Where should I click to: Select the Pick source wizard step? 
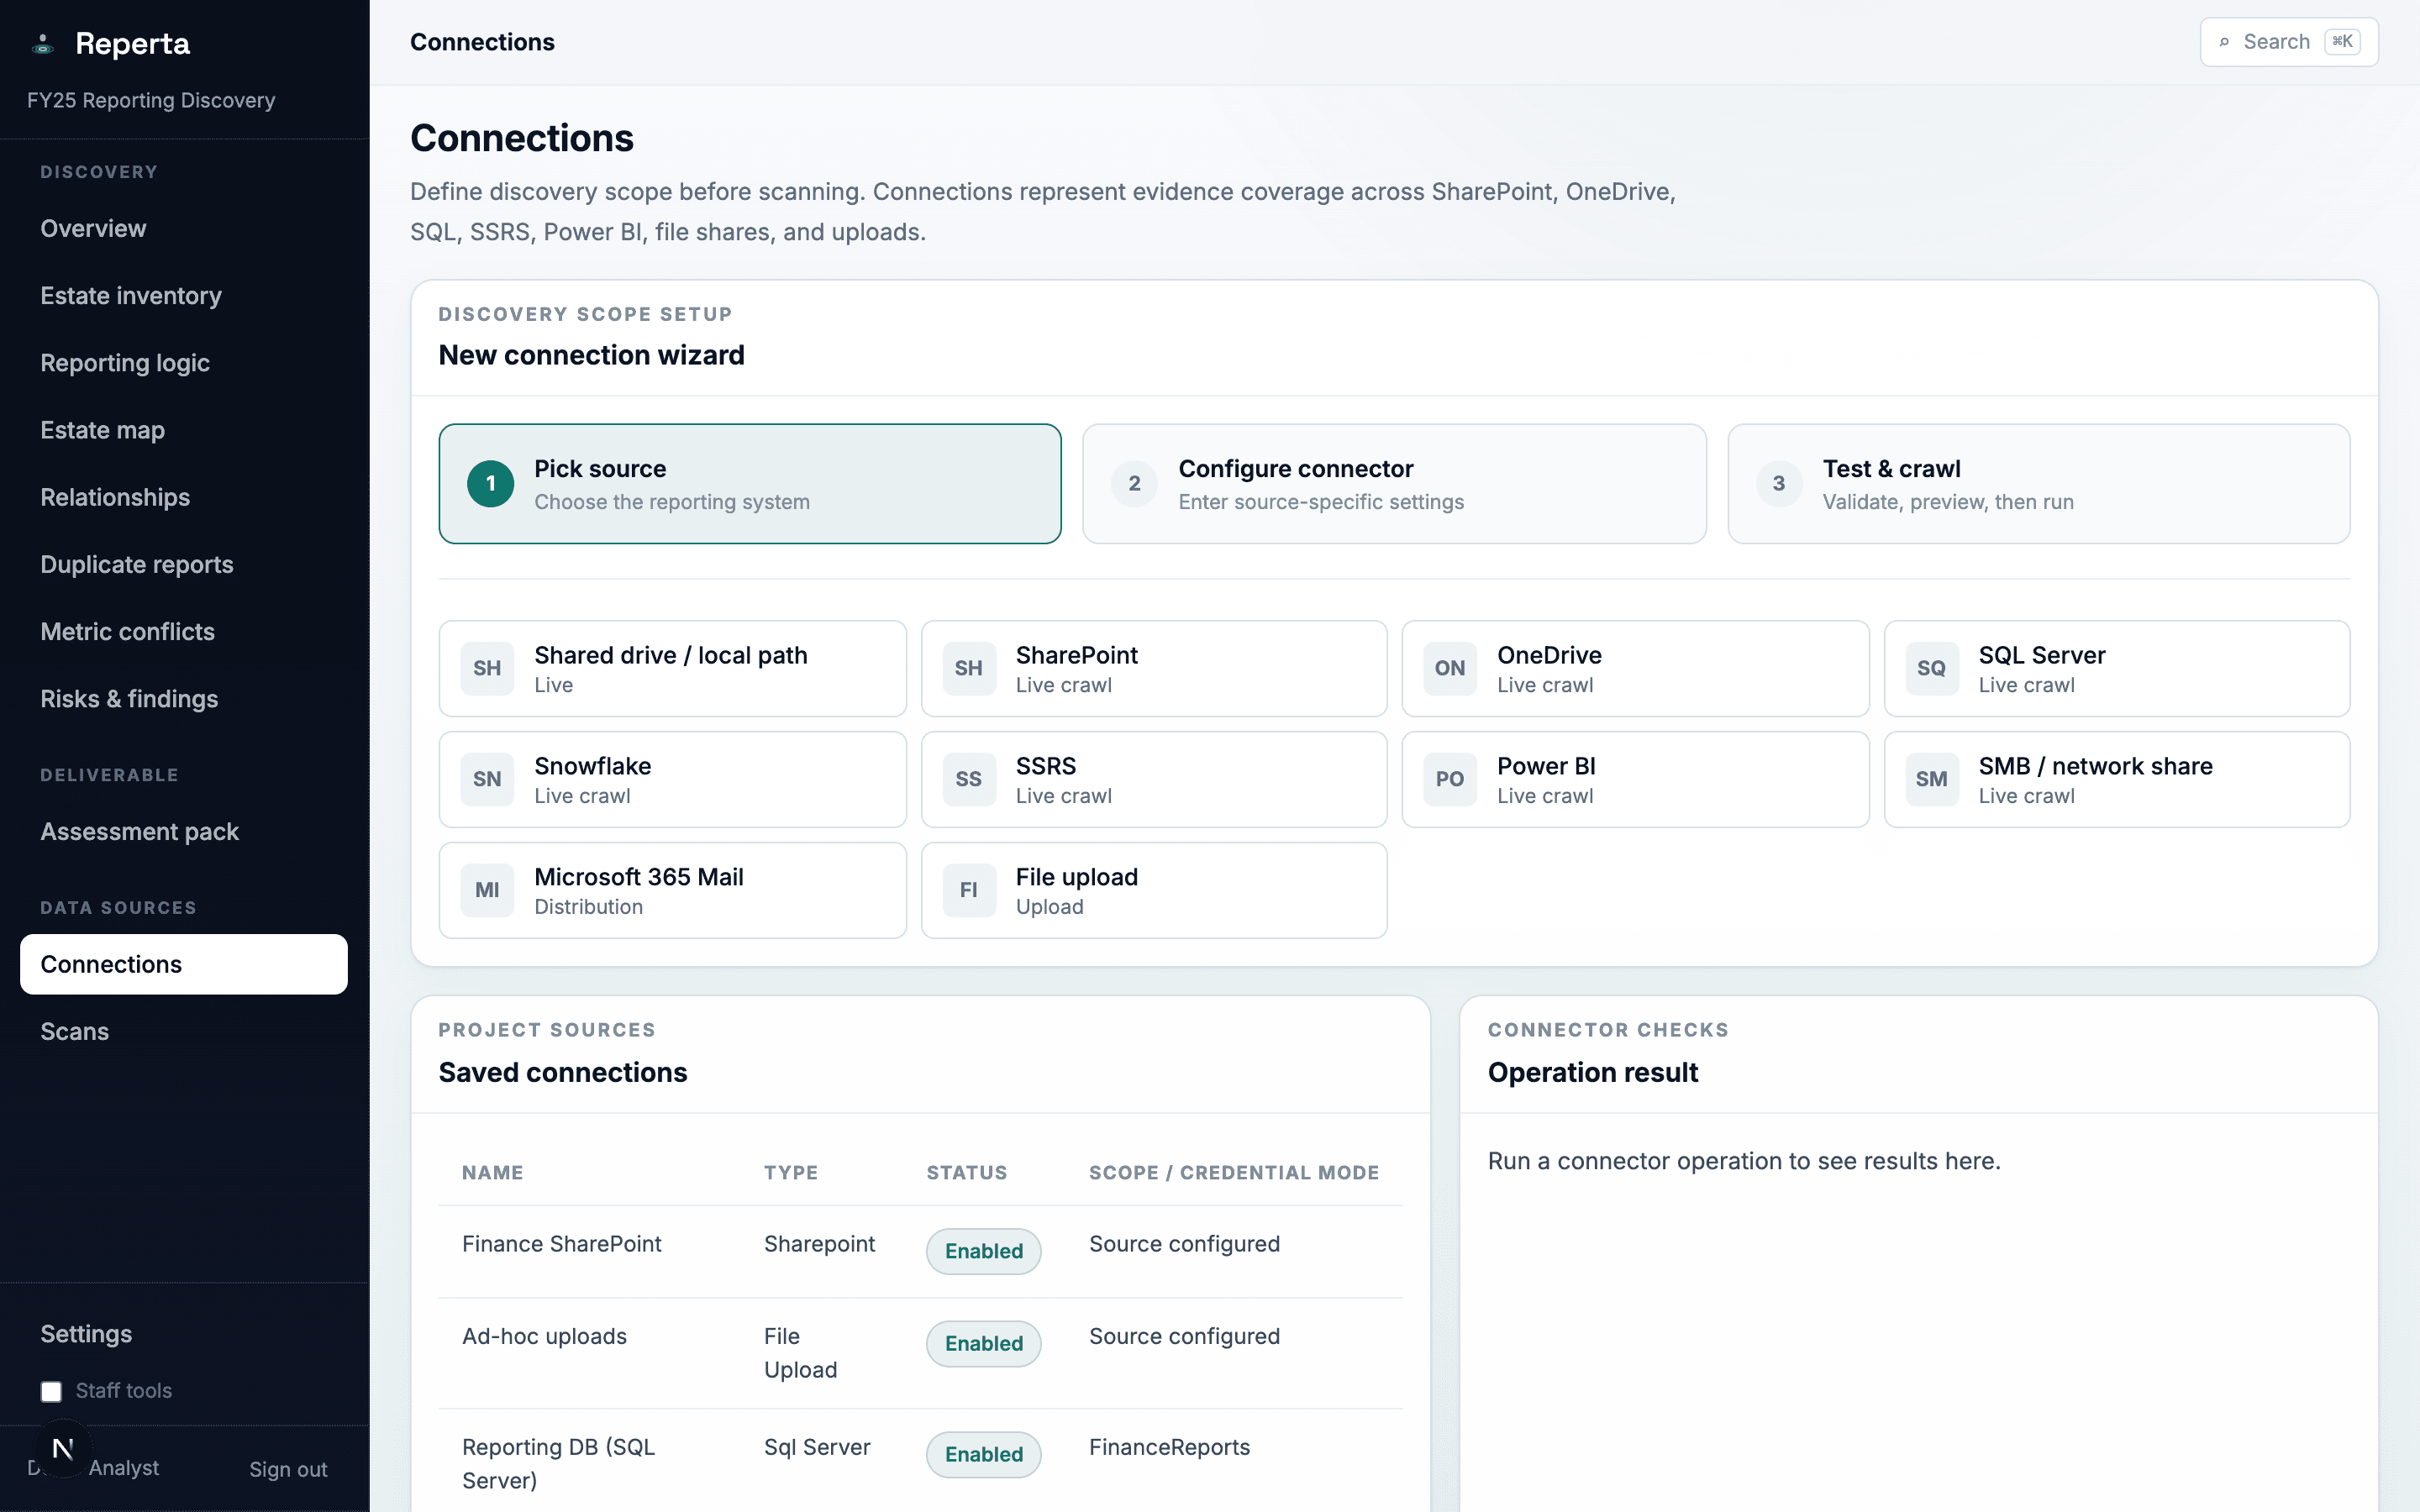tap(750, 484)
